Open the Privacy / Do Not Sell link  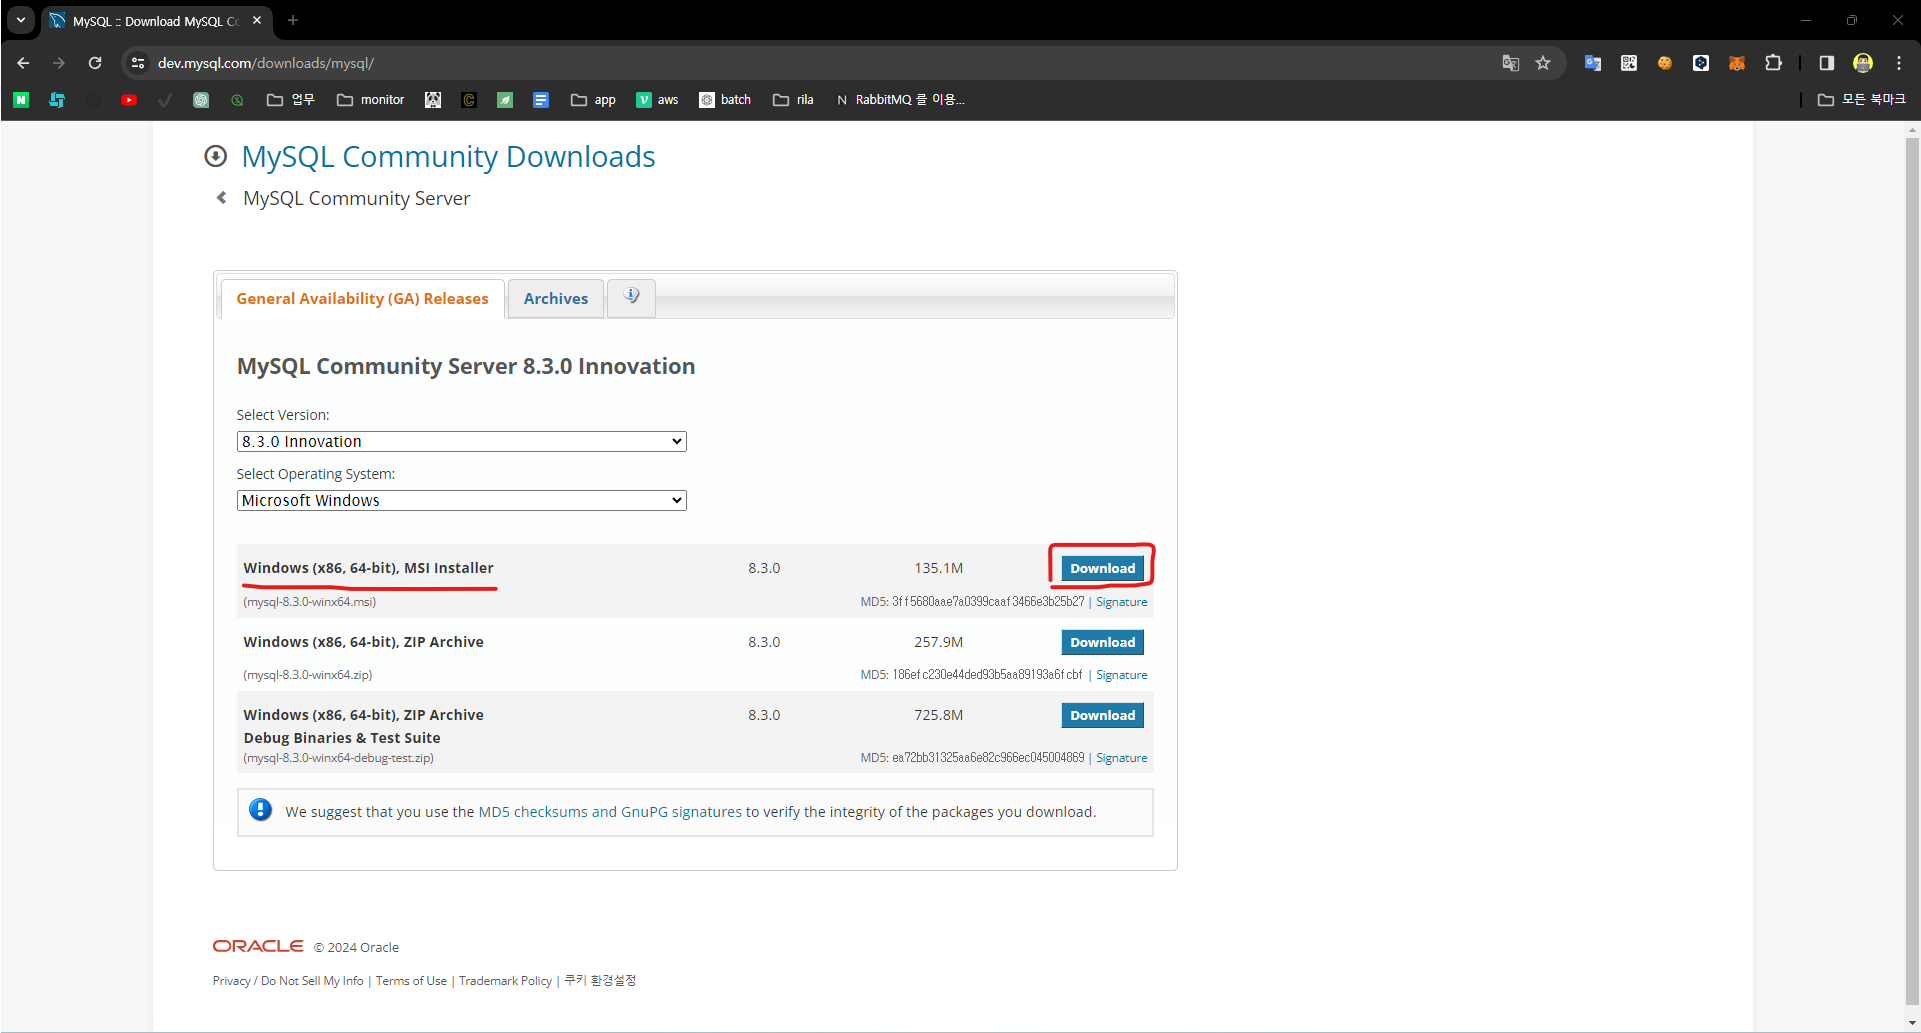click(x=288, y=981)
